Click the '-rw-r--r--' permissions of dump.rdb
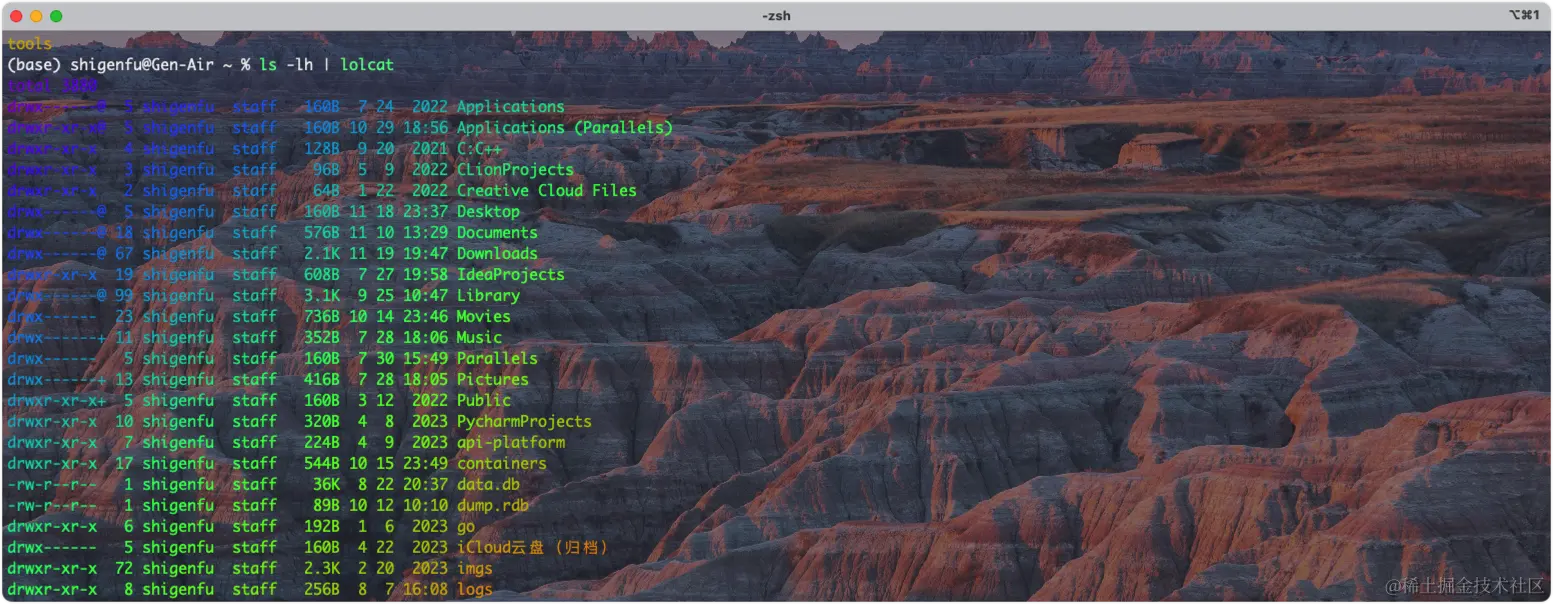Screen dimensions: 1553x604 [52, 506]
